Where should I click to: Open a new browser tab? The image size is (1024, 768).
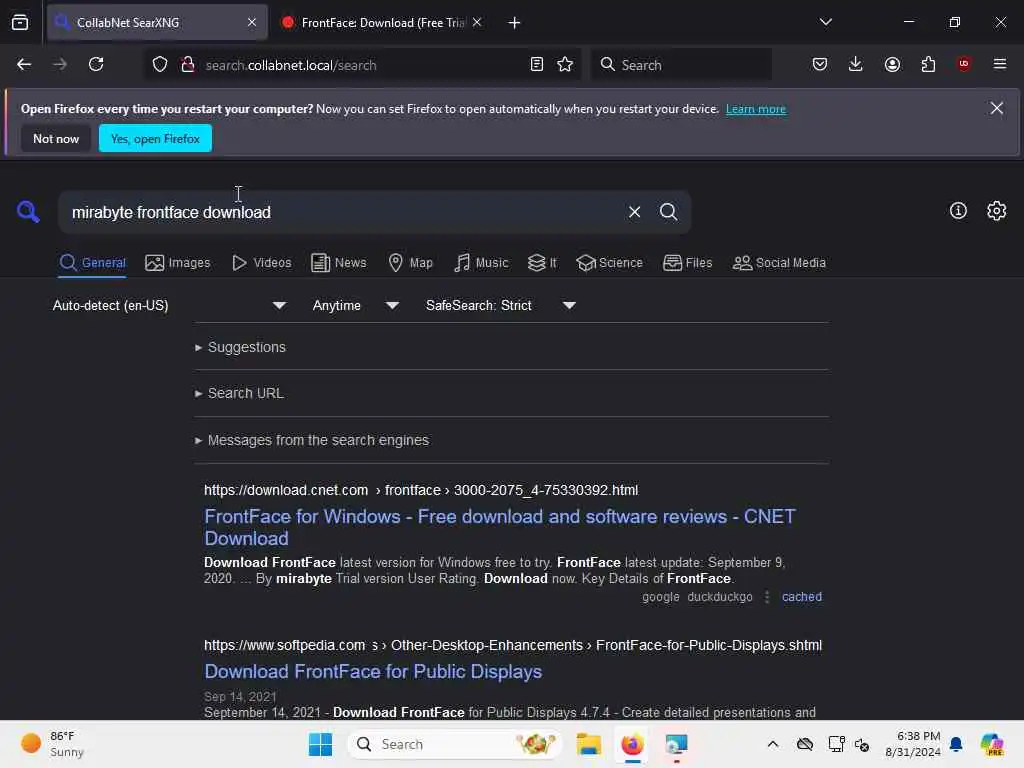click(x=514, y=23)
